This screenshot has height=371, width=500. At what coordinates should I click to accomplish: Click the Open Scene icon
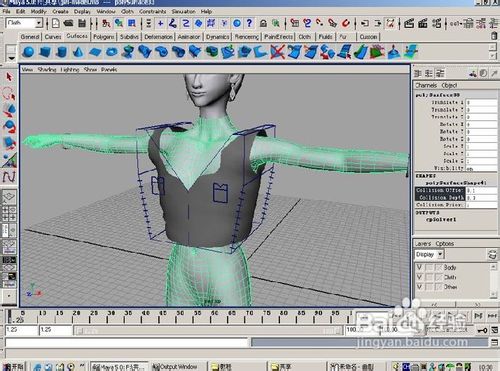click(x=68, y=23)
